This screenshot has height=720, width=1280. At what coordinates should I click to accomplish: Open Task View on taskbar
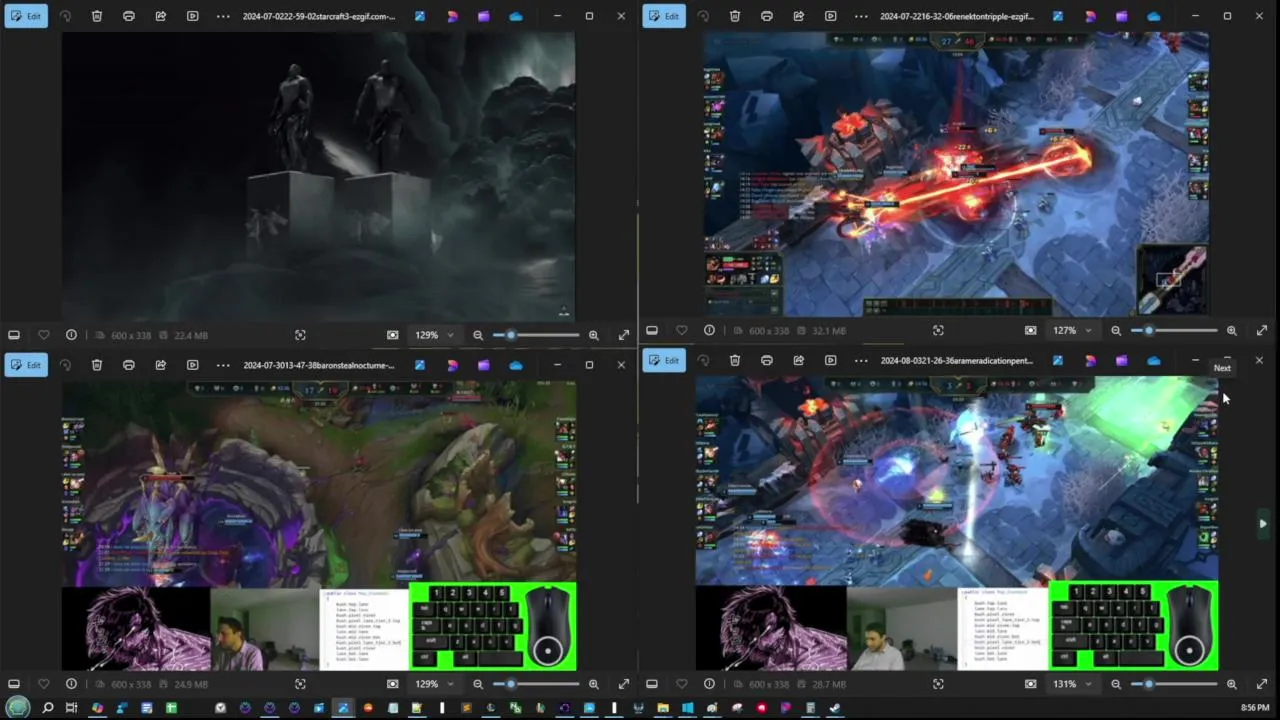(x=71, y=708)
